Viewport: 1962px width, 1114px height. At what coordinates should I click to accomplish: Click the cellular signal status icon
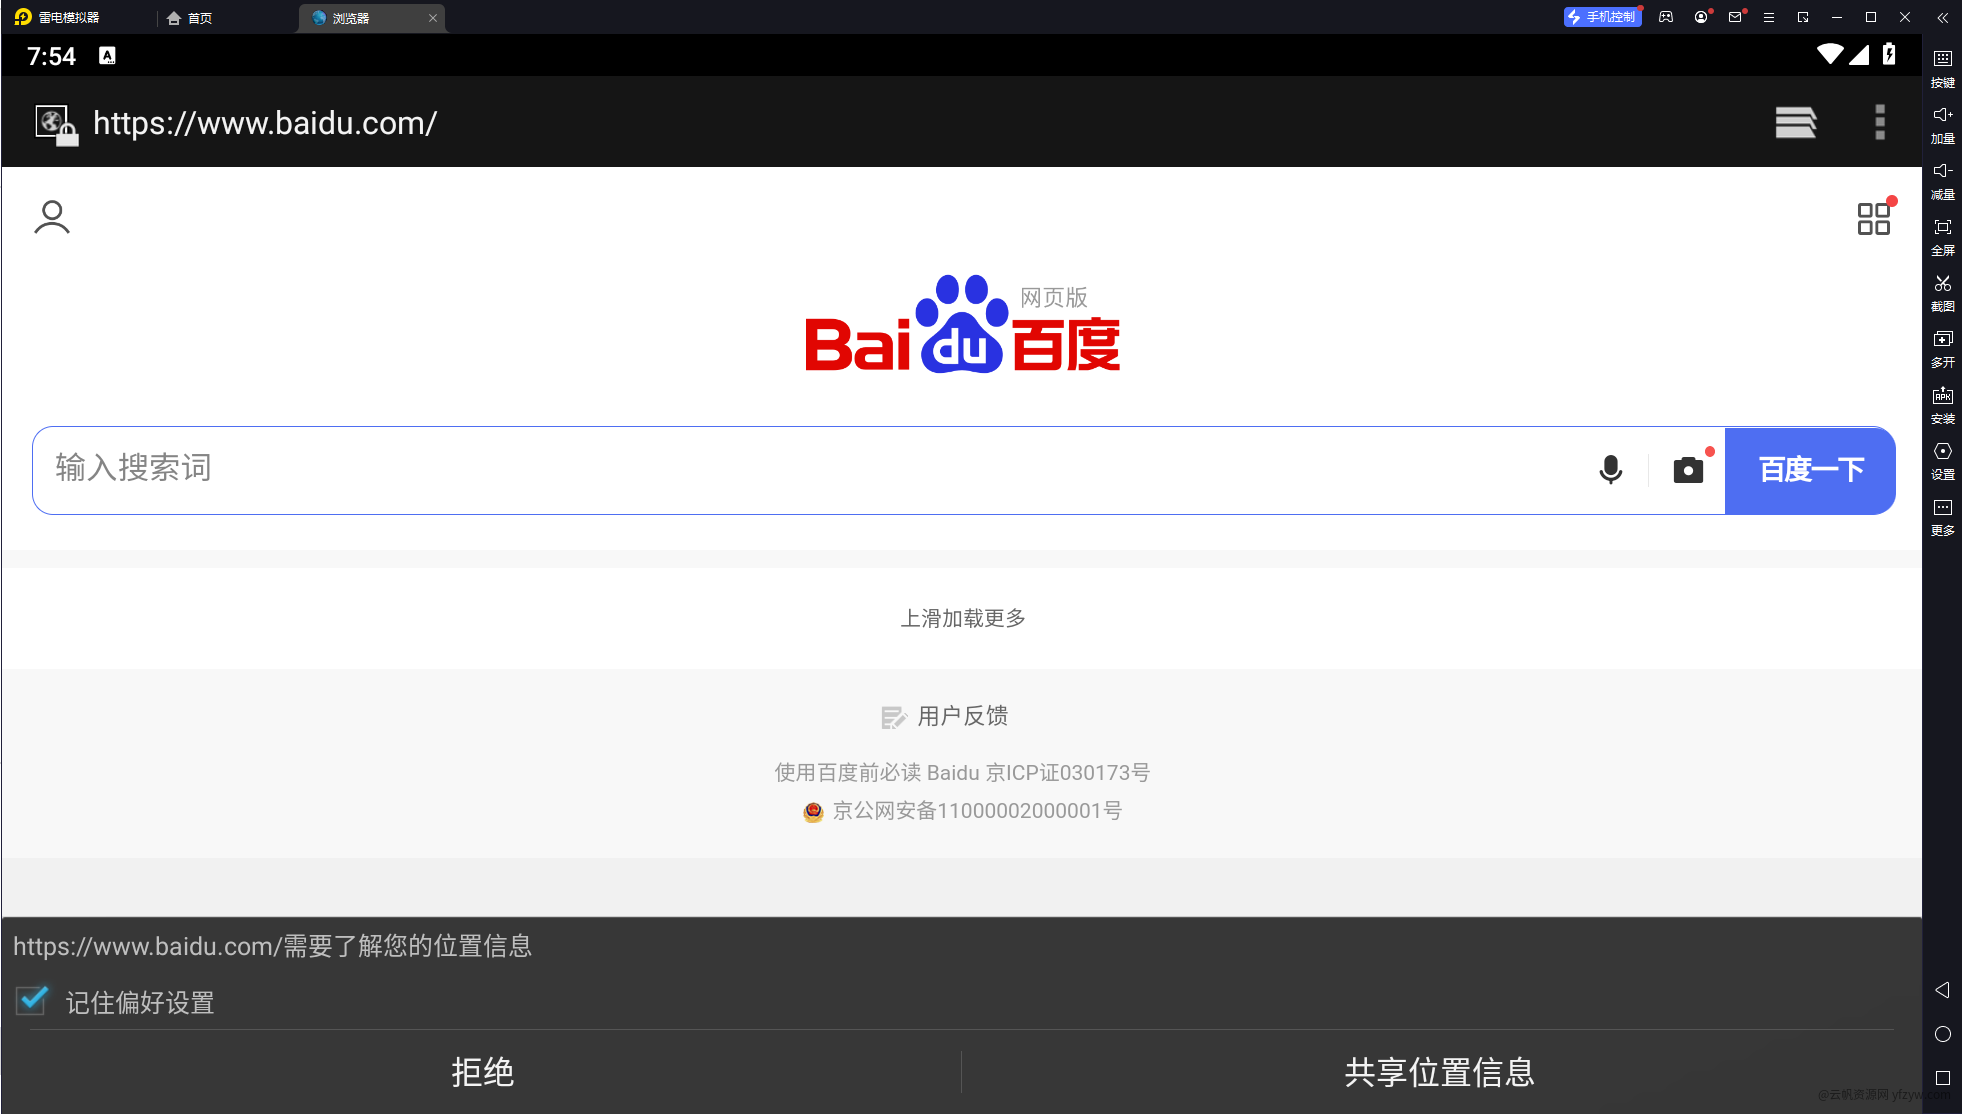pyautogui.click(x=1858, y=54)
